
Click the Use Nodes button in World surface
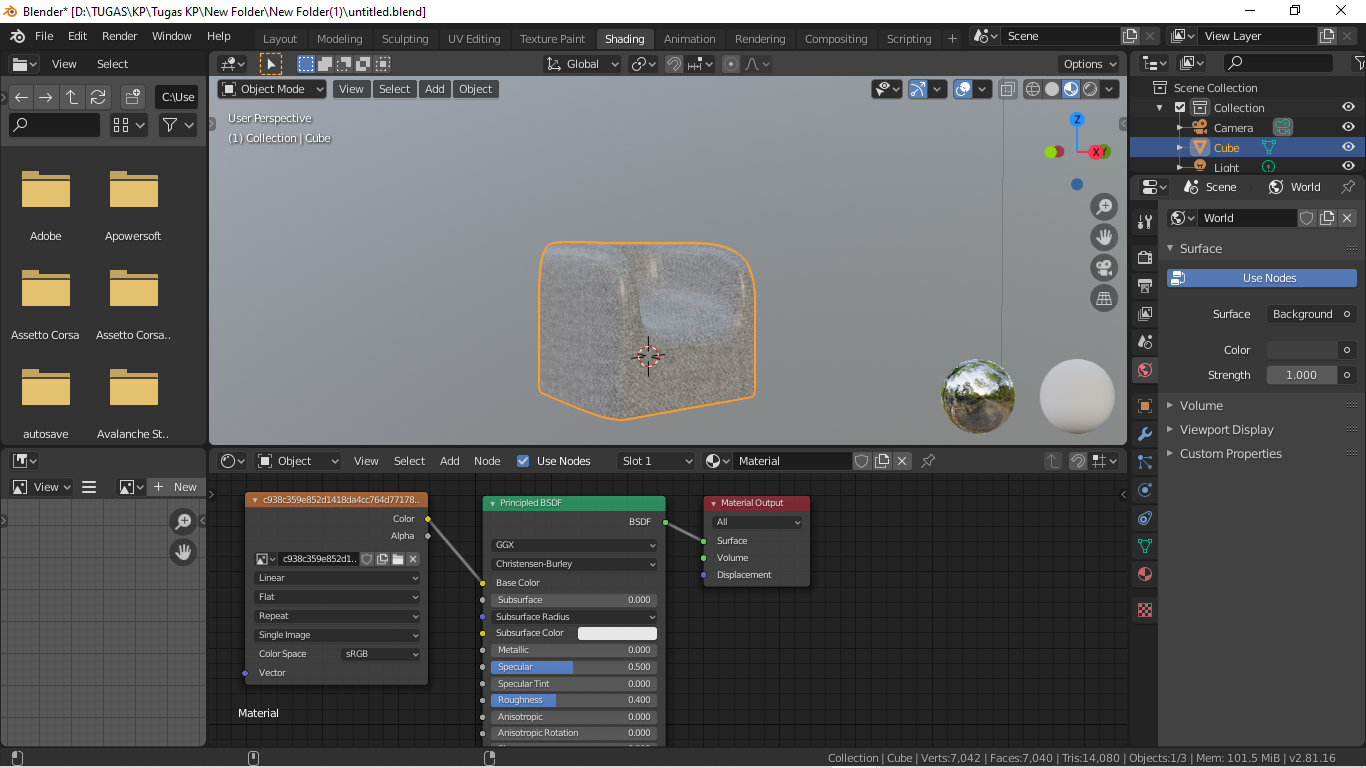click(1261, 277)
